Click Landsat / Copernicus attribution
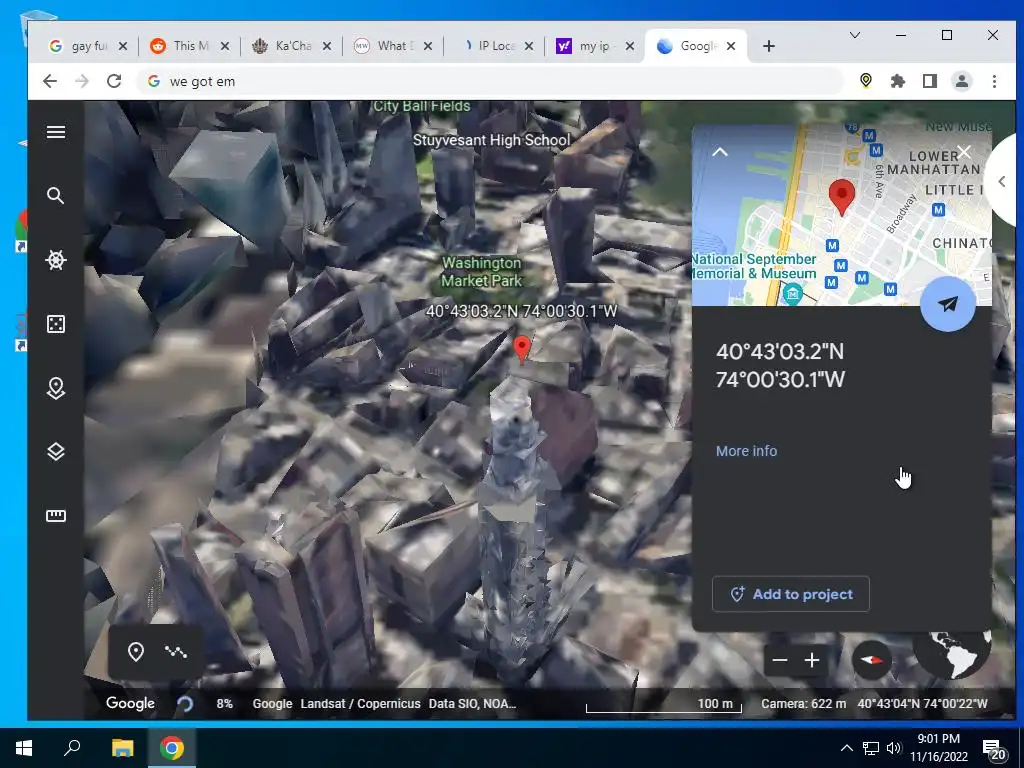 [x=360, y=704]
